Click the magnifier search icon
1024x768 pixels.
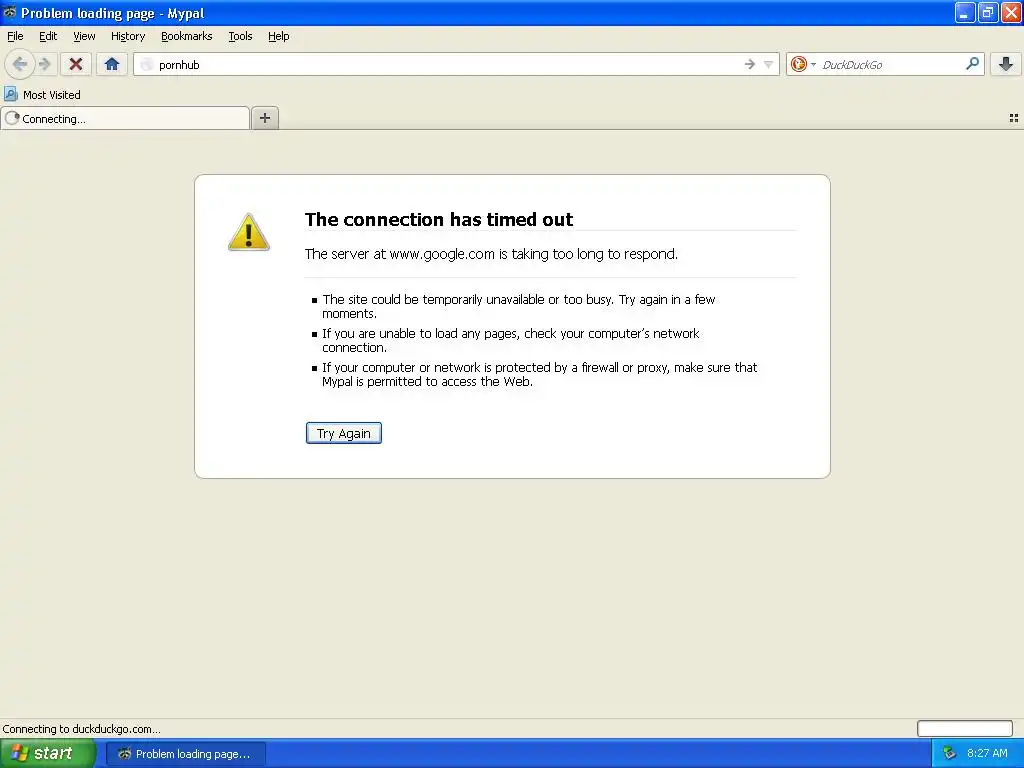972,63
